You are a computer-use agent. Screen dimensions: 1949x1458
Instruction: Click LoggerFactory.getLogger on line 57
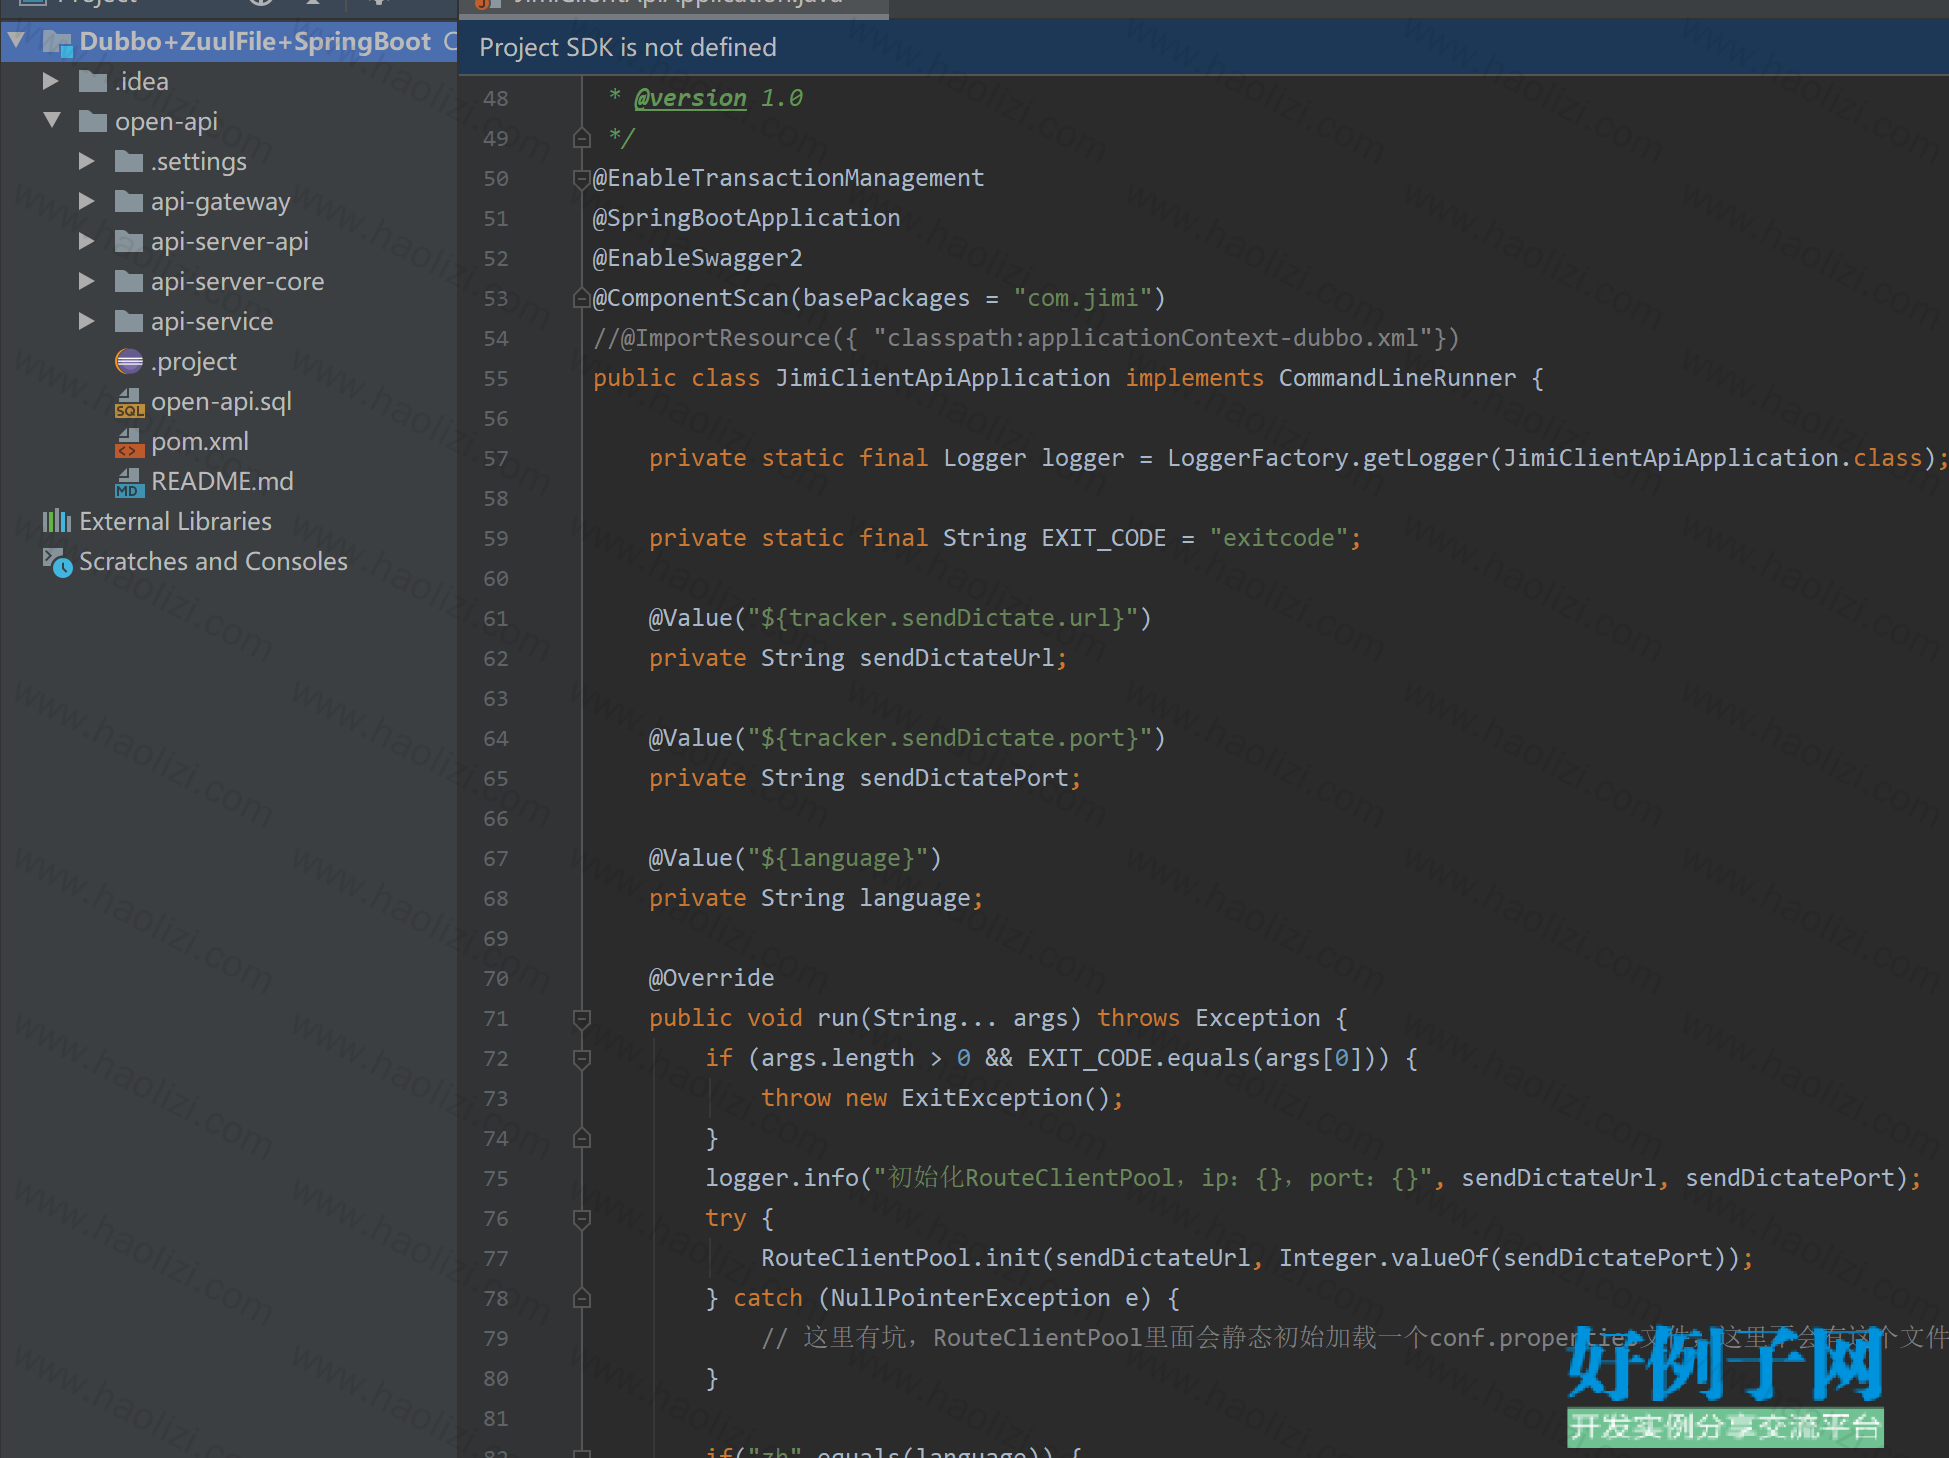pos(1328,458)
